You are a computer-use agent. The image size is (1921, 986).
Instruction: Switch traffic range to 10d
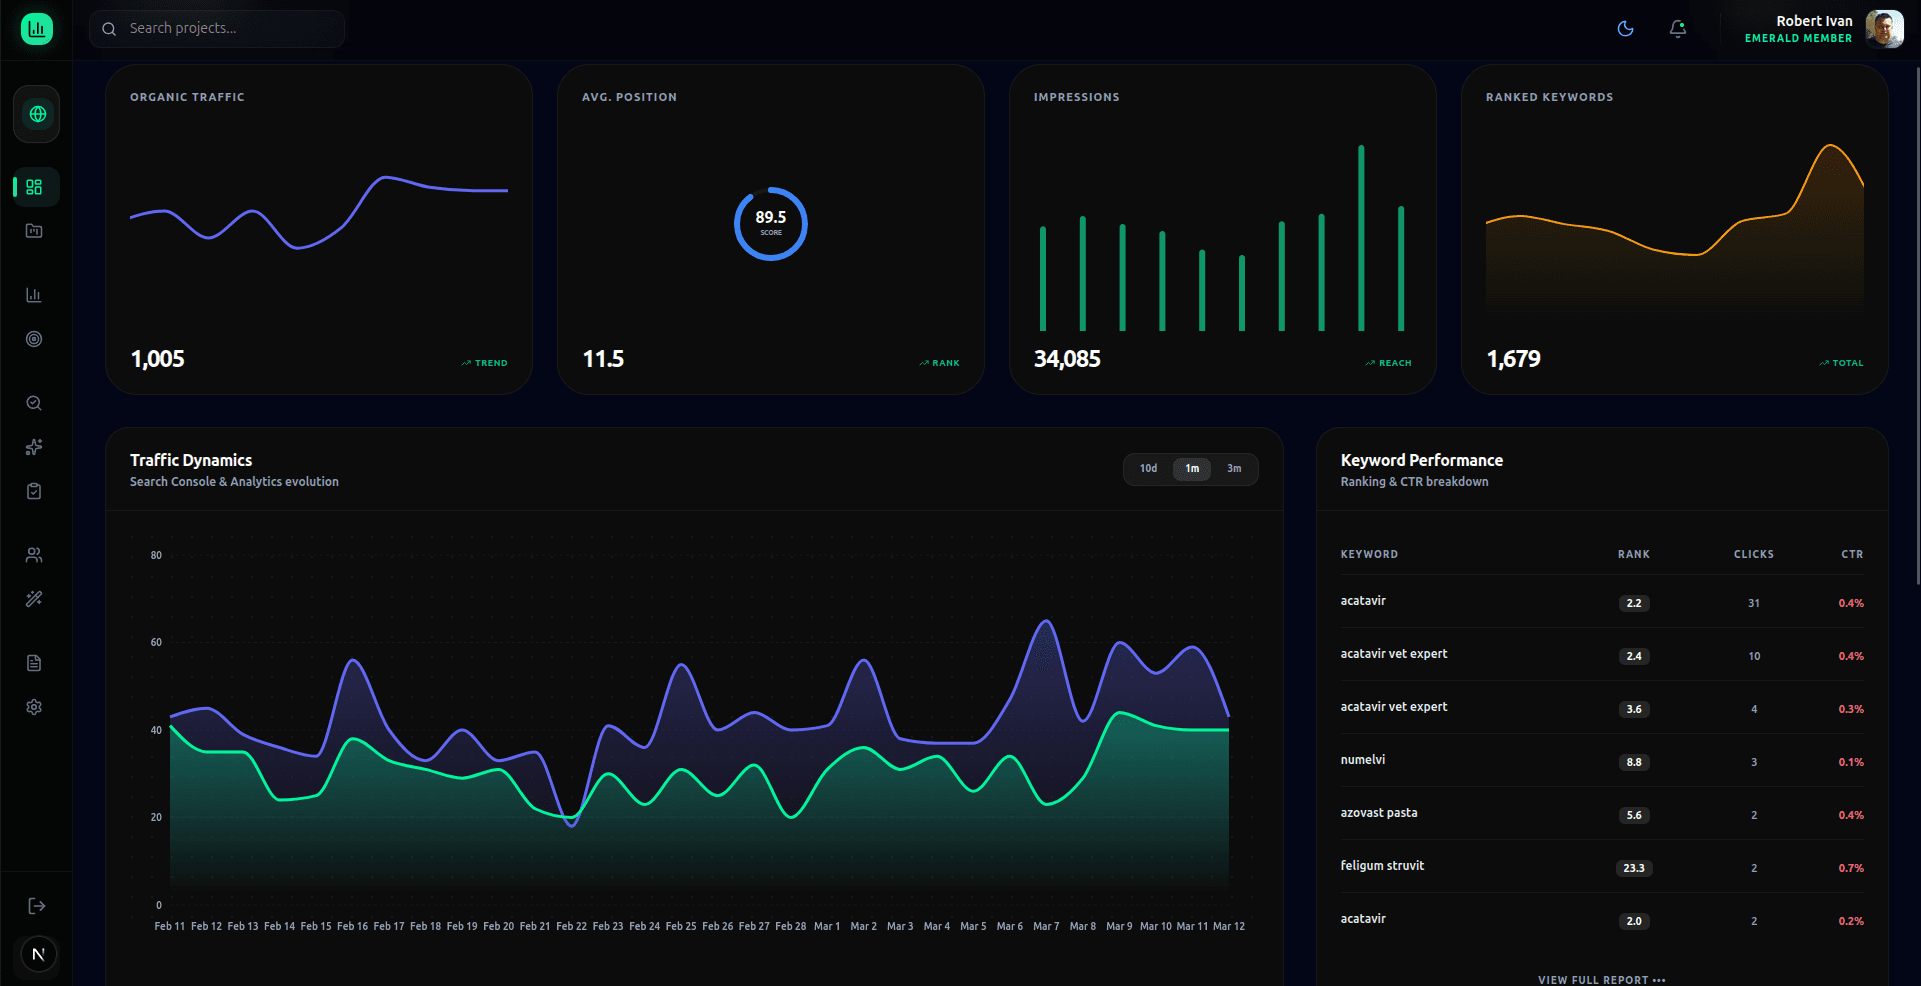1147,469
